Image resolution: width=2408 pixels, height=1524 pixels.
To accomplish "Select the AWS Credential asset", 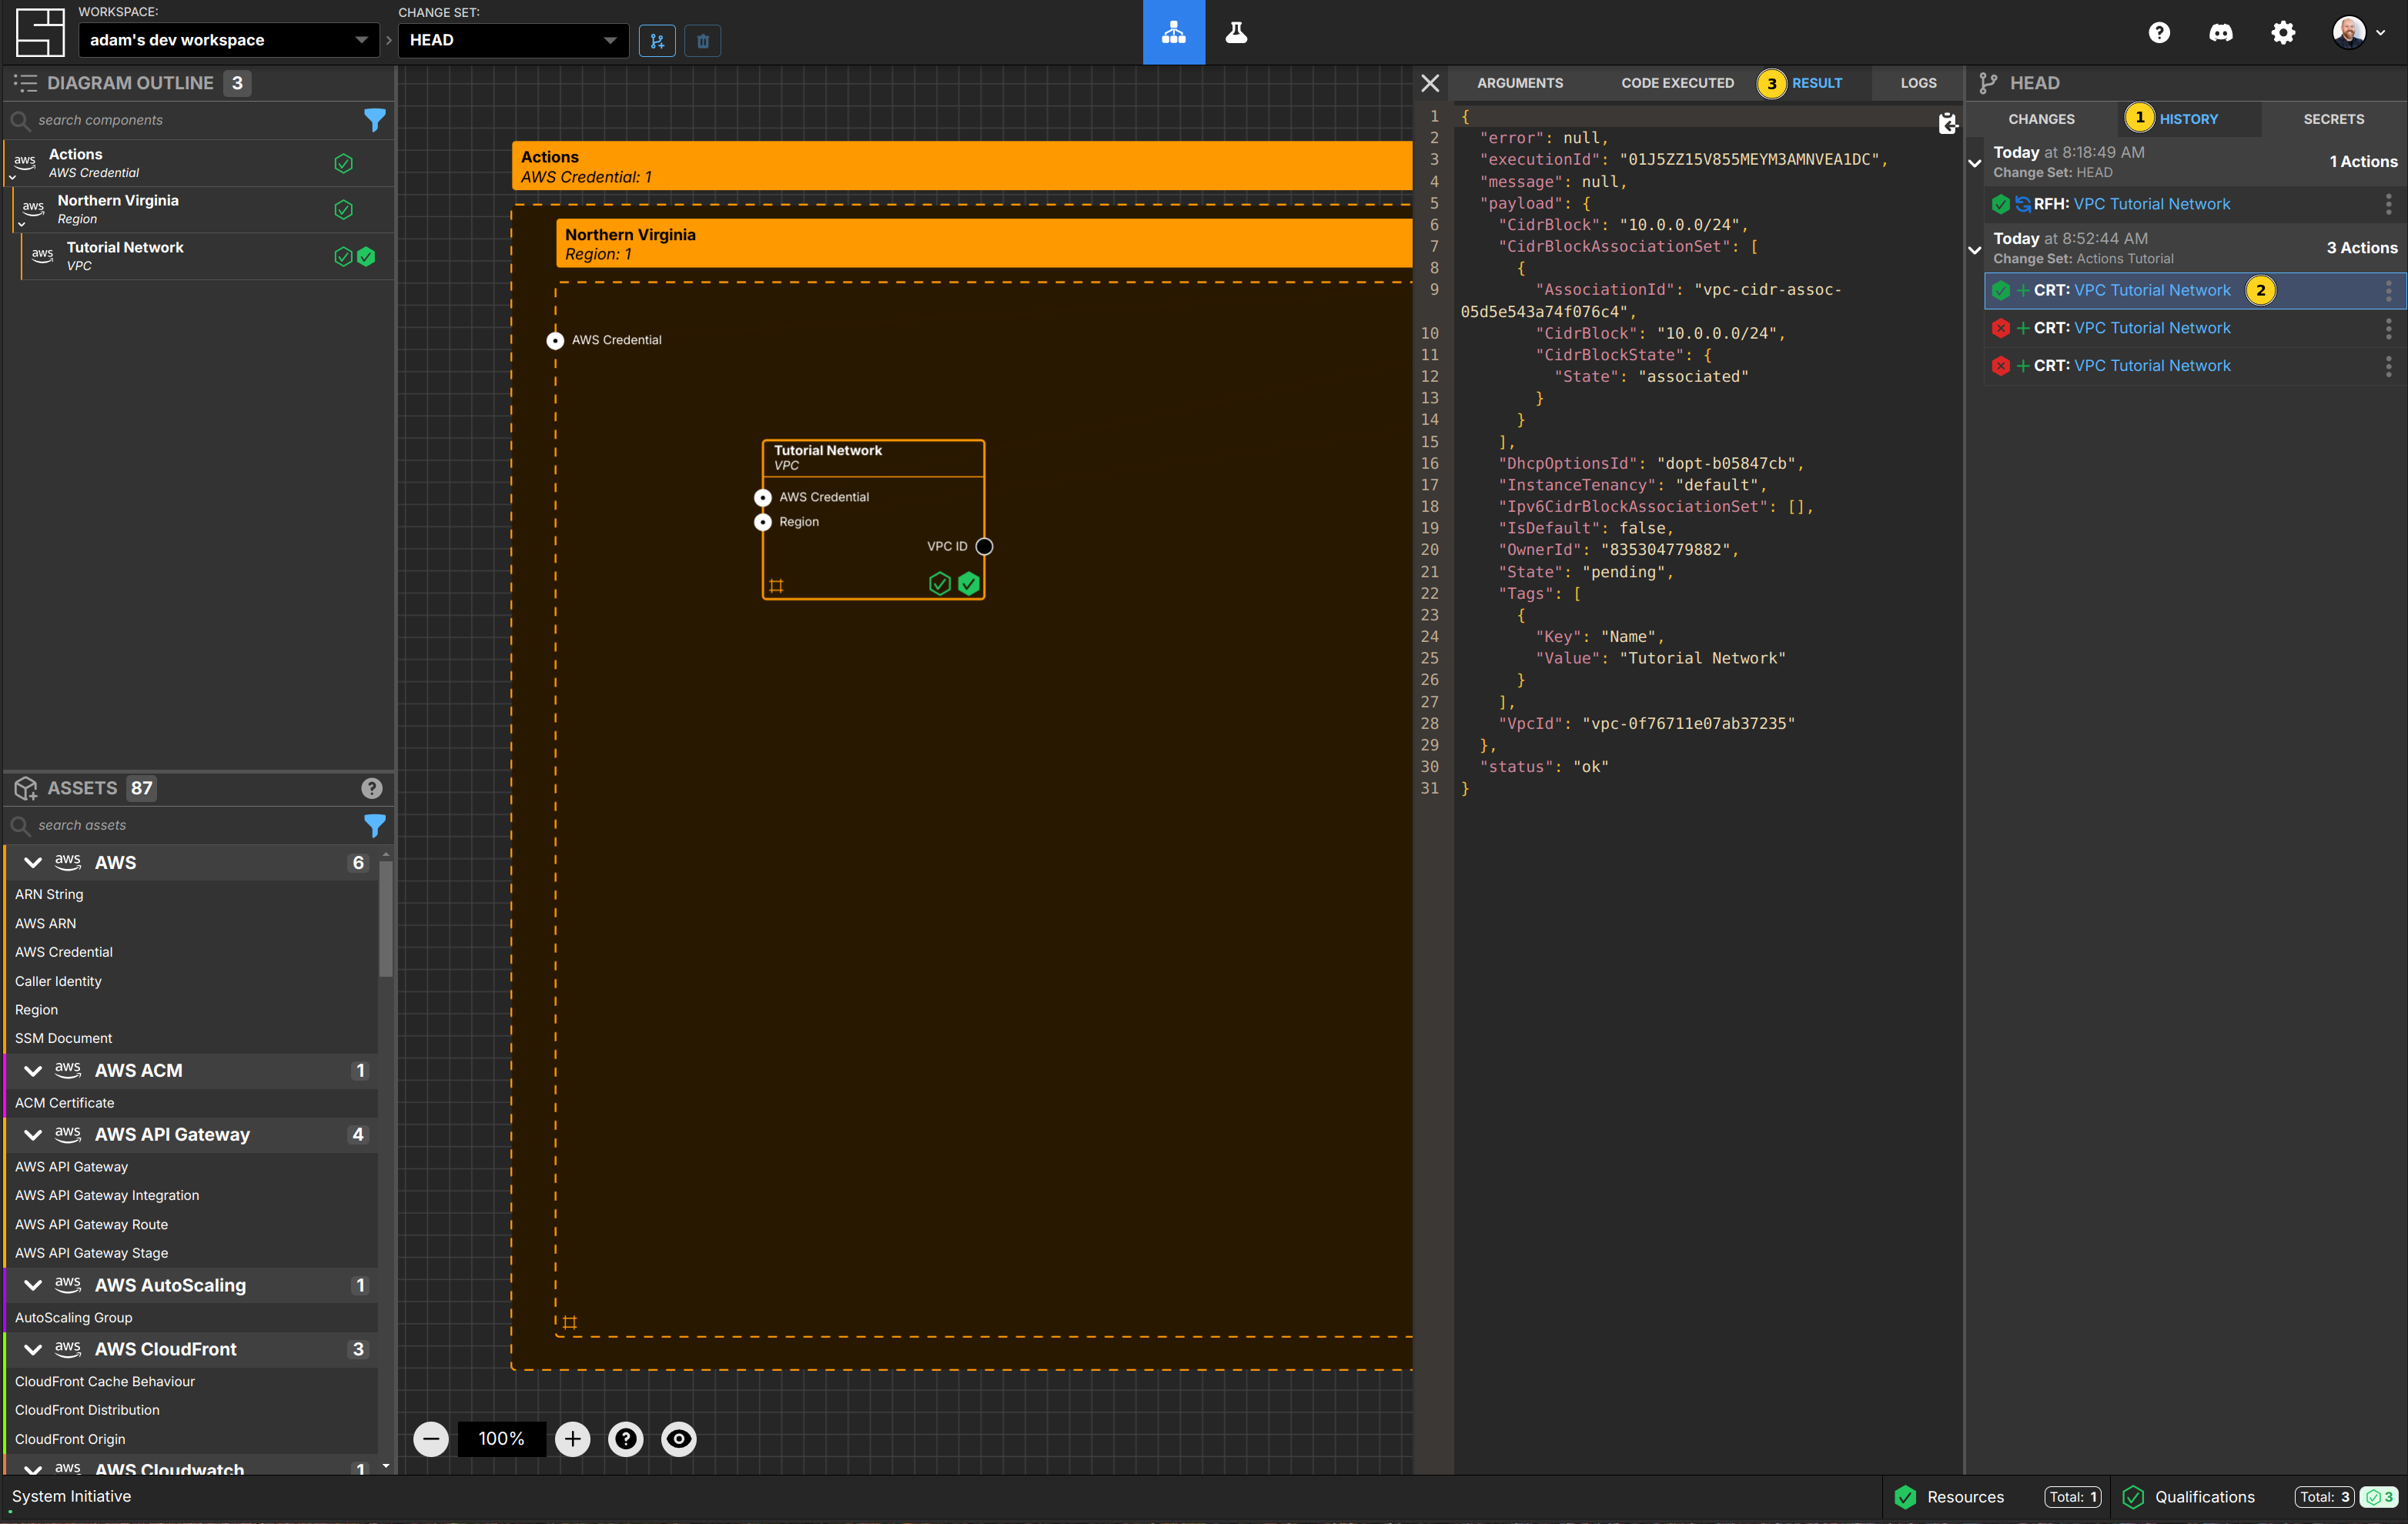I will click(x=64, y=952).
